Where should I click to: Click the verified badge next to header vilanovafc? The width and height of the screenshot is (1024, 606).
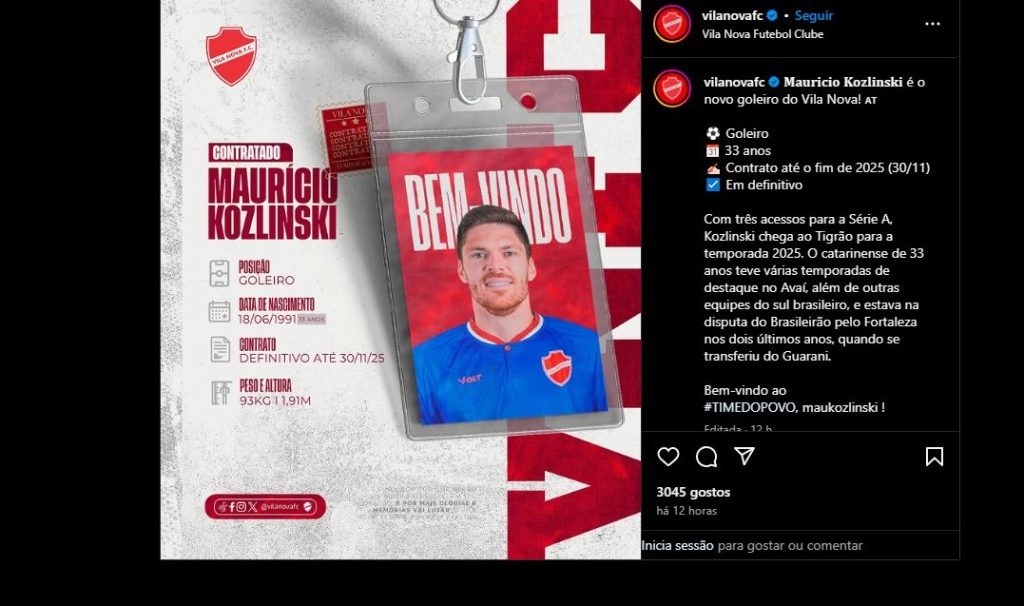tap(772, 15)
